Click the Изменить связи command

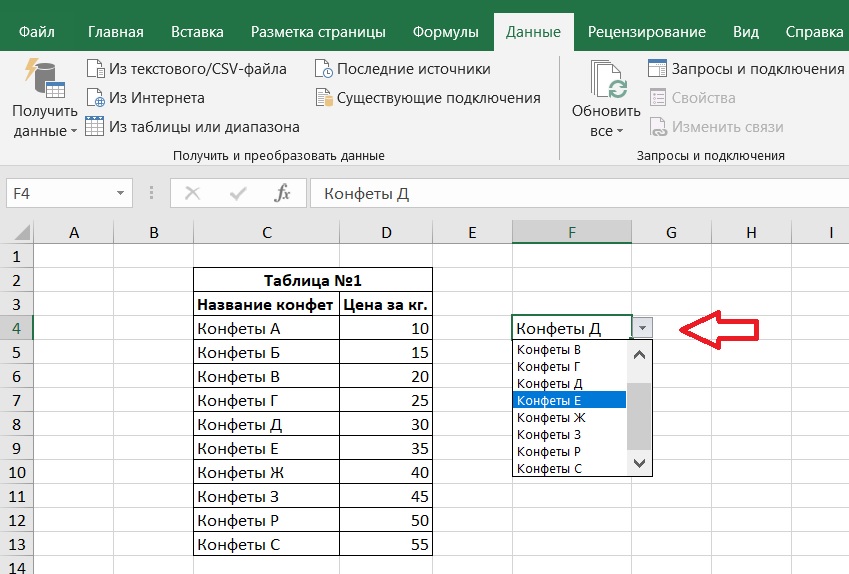[716, 127]
